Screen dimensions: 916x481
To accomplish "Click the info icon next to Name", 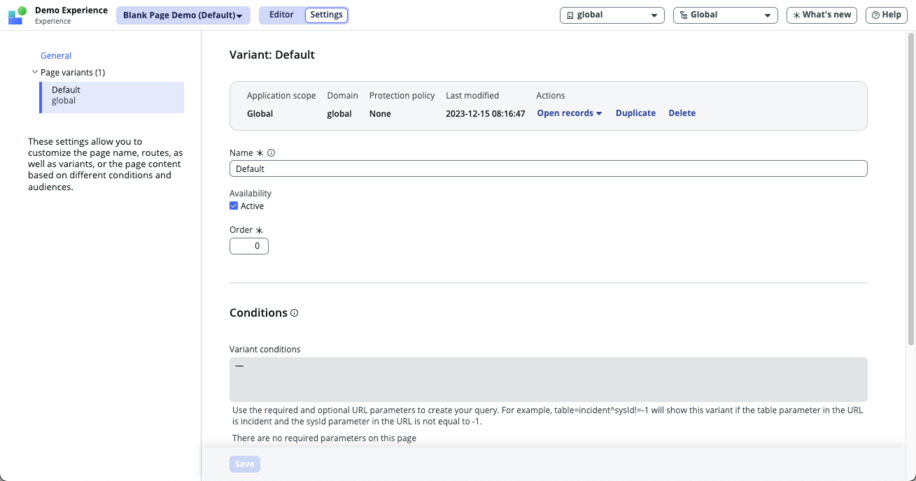I will coord(271,153).
